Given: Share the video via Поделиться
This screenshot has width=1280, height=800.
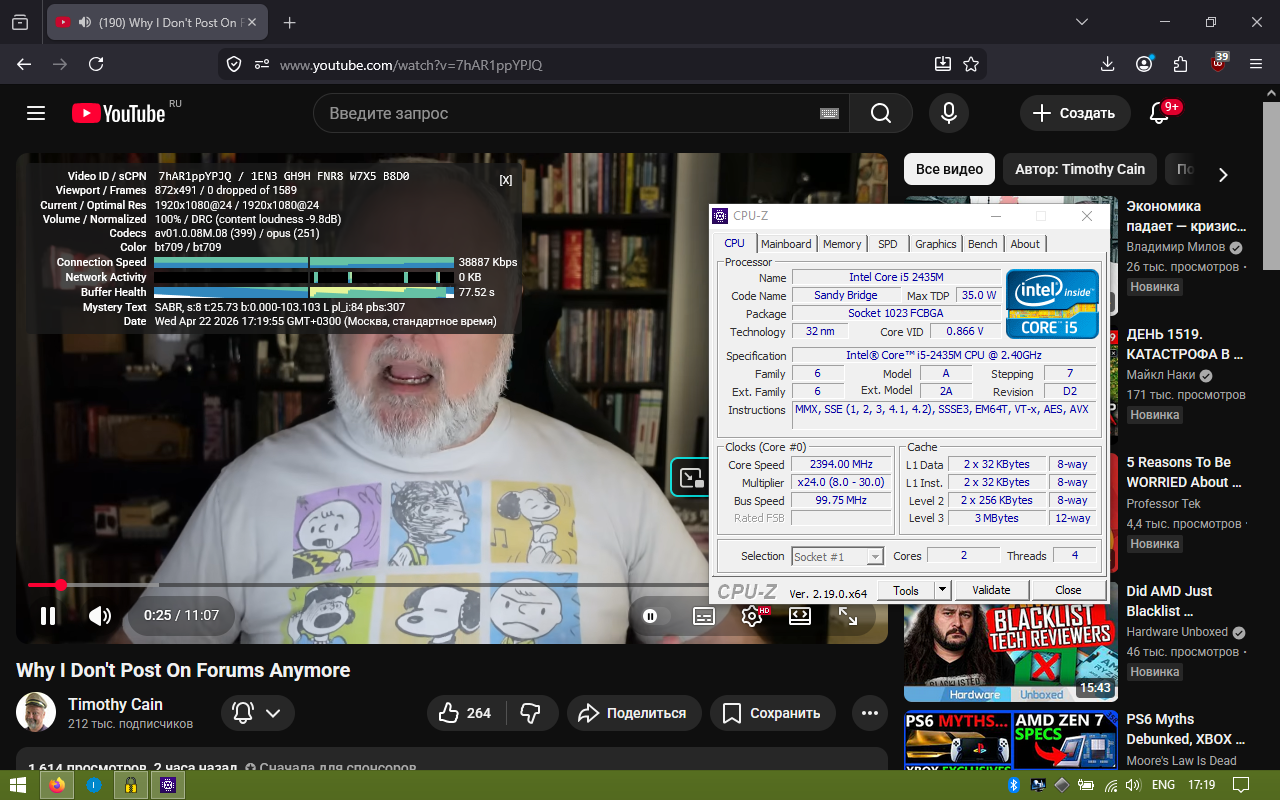Looking at the screenshot, I should [x=633, y=713].
